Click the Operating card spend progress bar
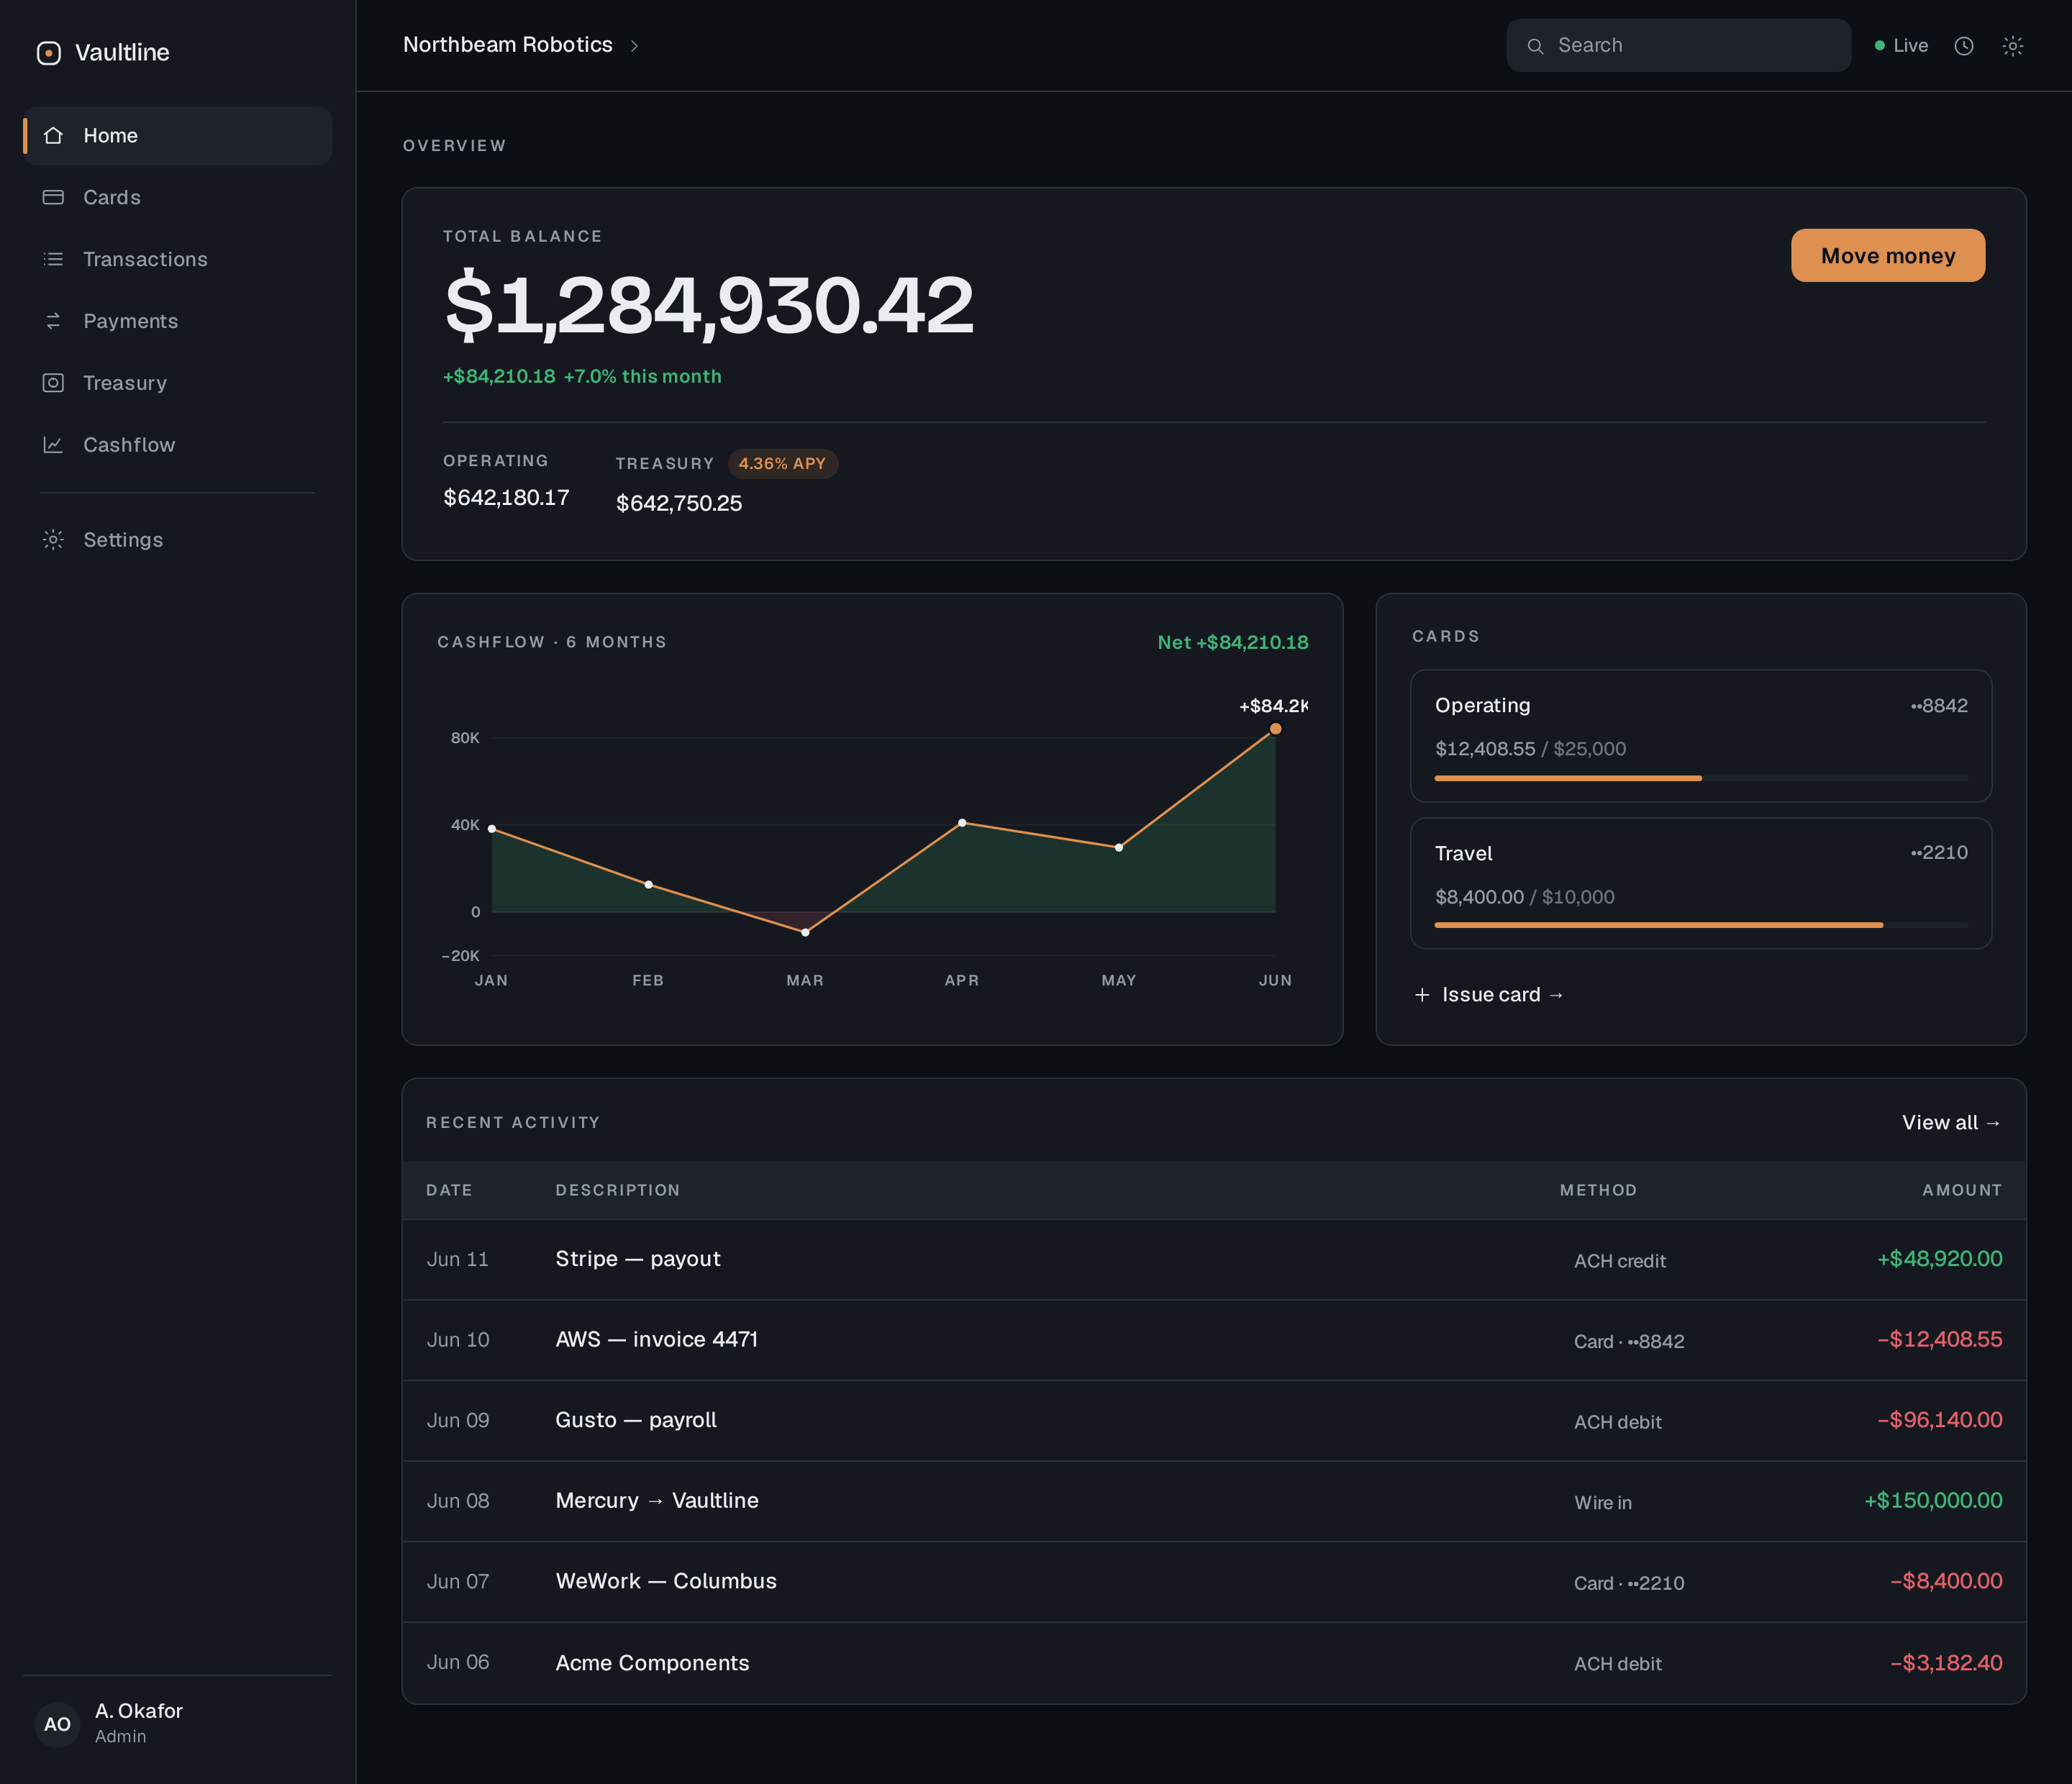The width and height of the screenshot is (2072, 1784). [x=1700, y=778]
